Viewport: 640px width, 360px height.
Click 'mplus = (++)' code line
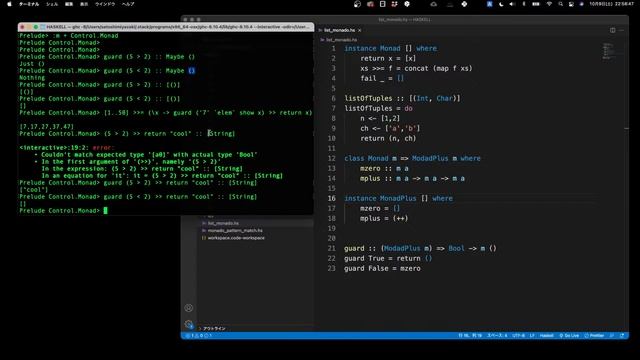pyautogui.click(x=384, y=218)
